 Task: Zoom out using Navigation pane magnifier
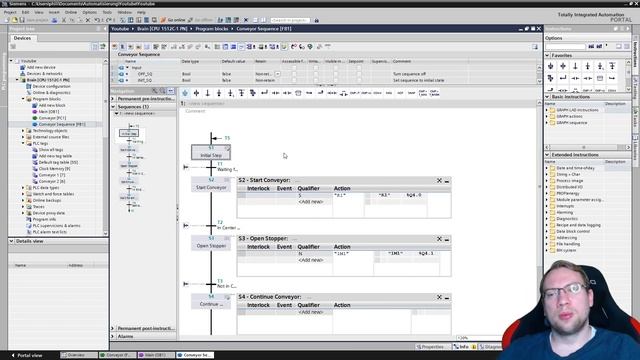point(162,91)
